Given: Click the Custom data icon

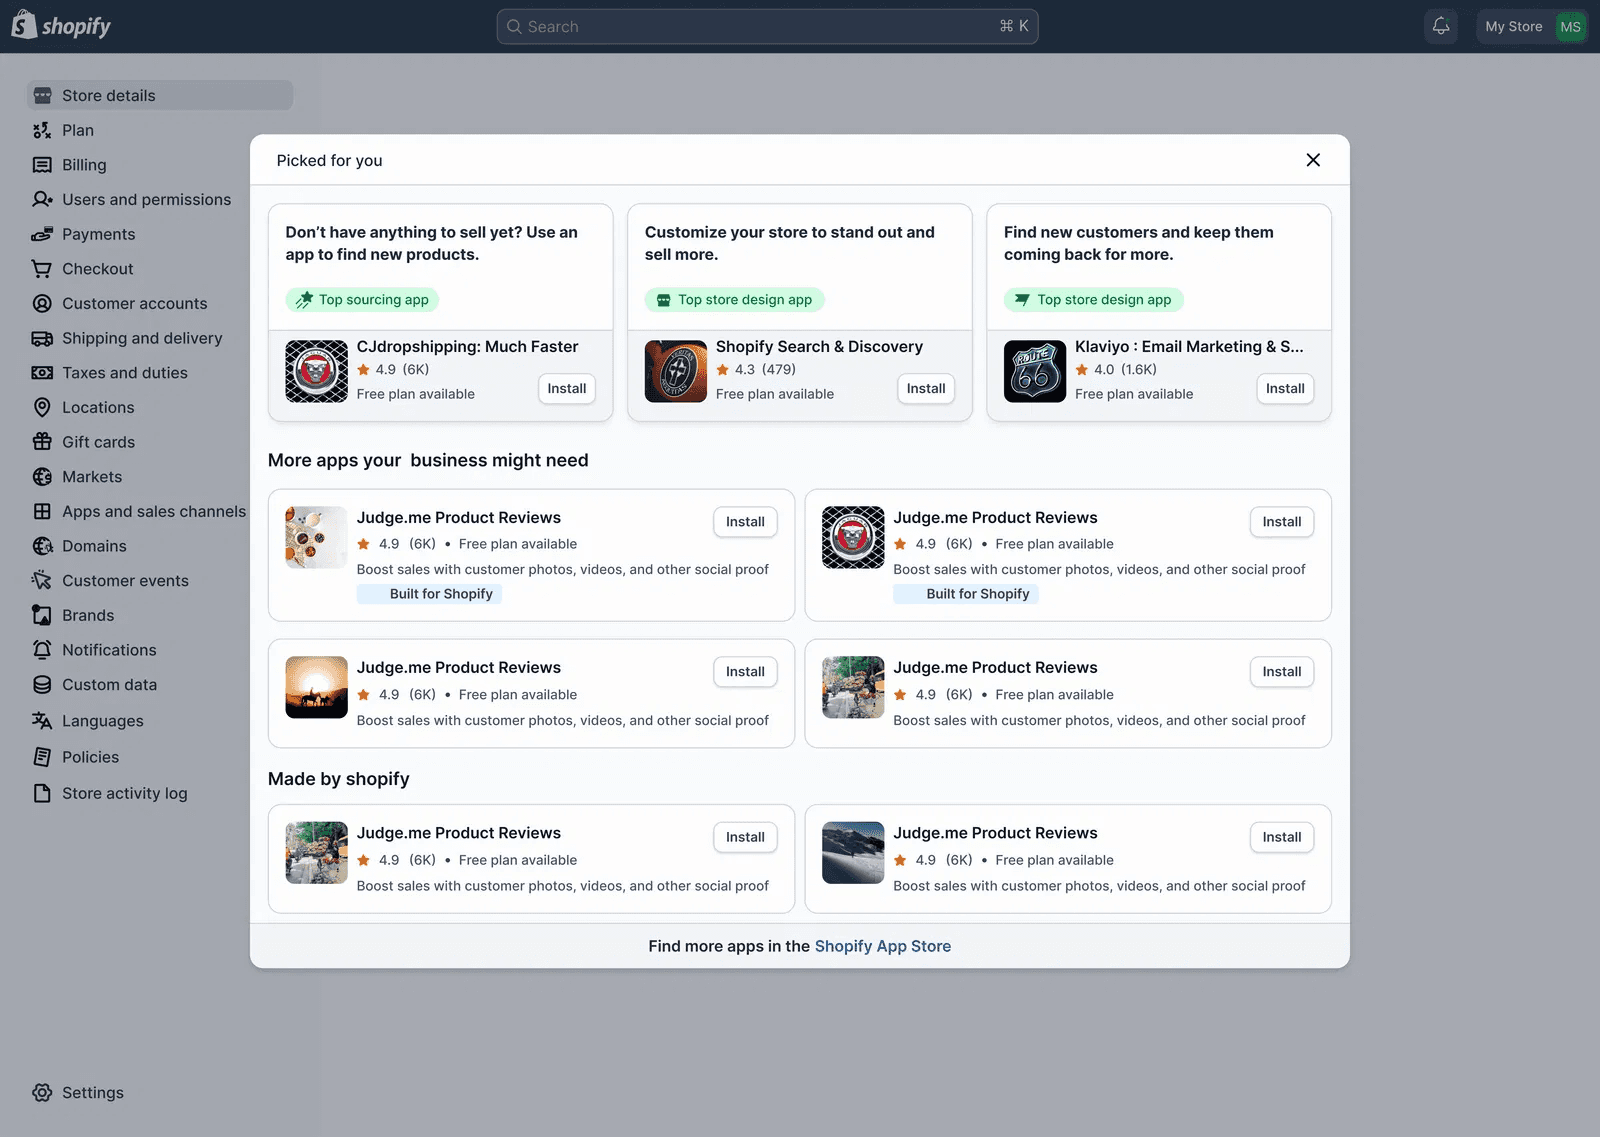Looking at the screenshot, I should click(x=42, y=684).
